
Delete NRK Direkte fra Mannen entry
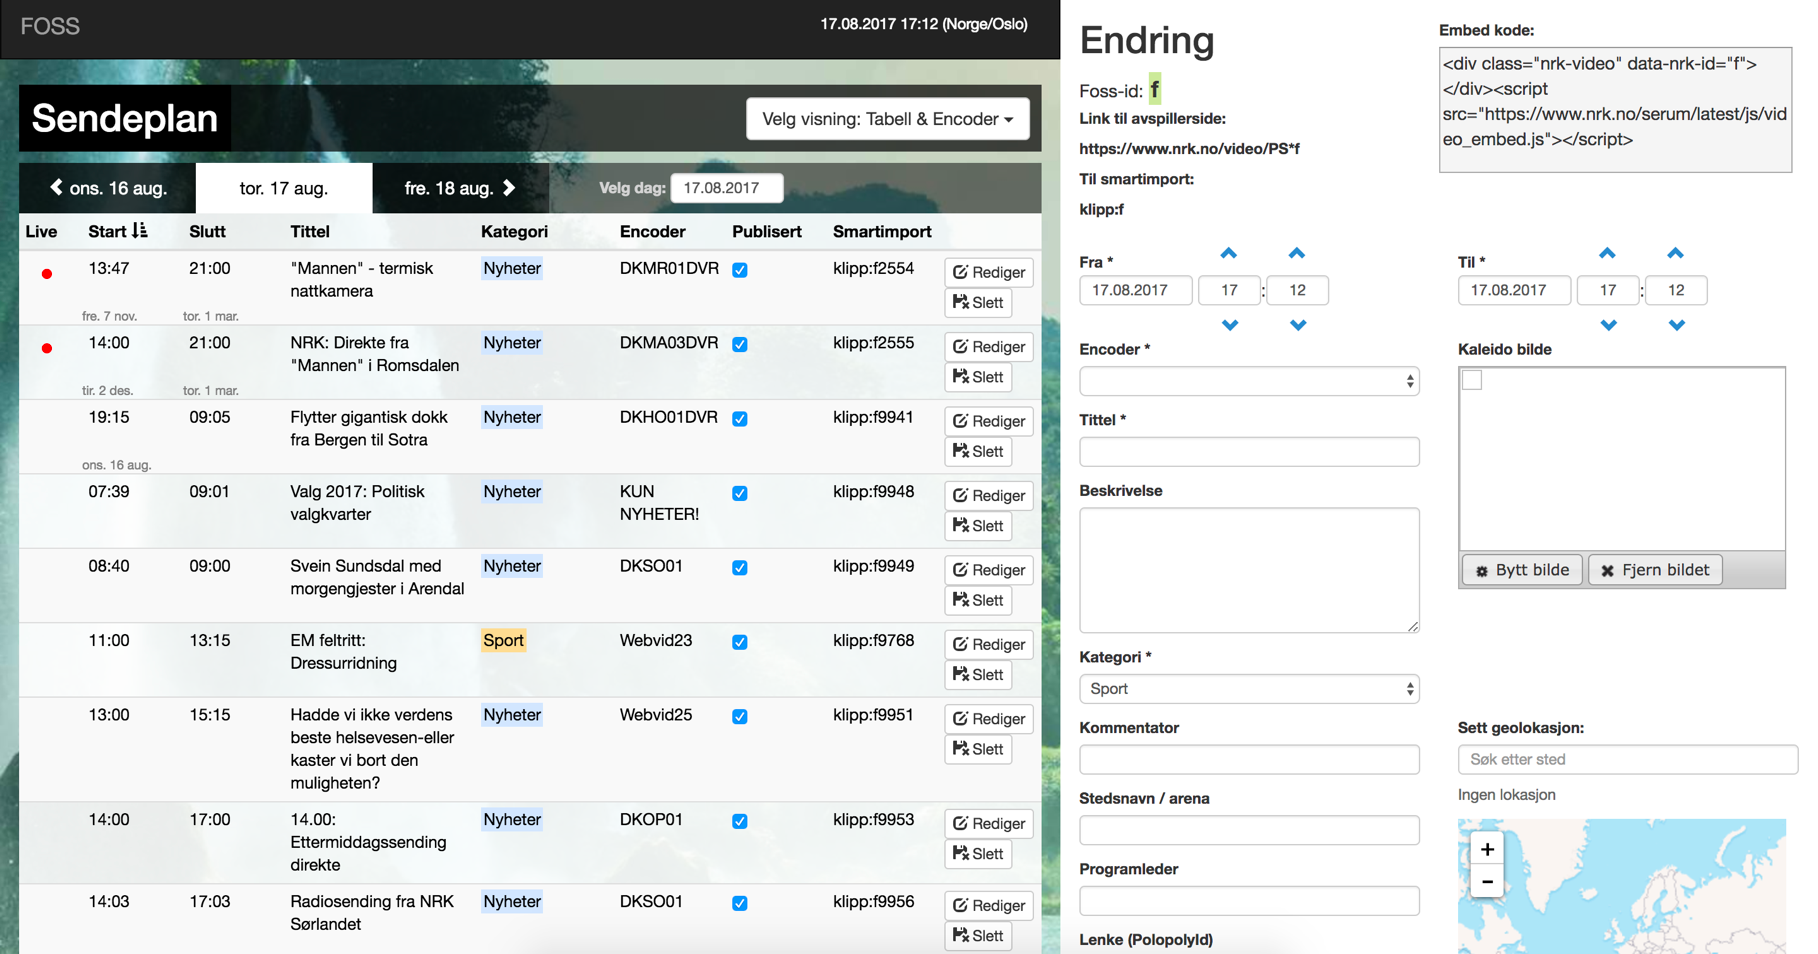(x=978, y=377)
